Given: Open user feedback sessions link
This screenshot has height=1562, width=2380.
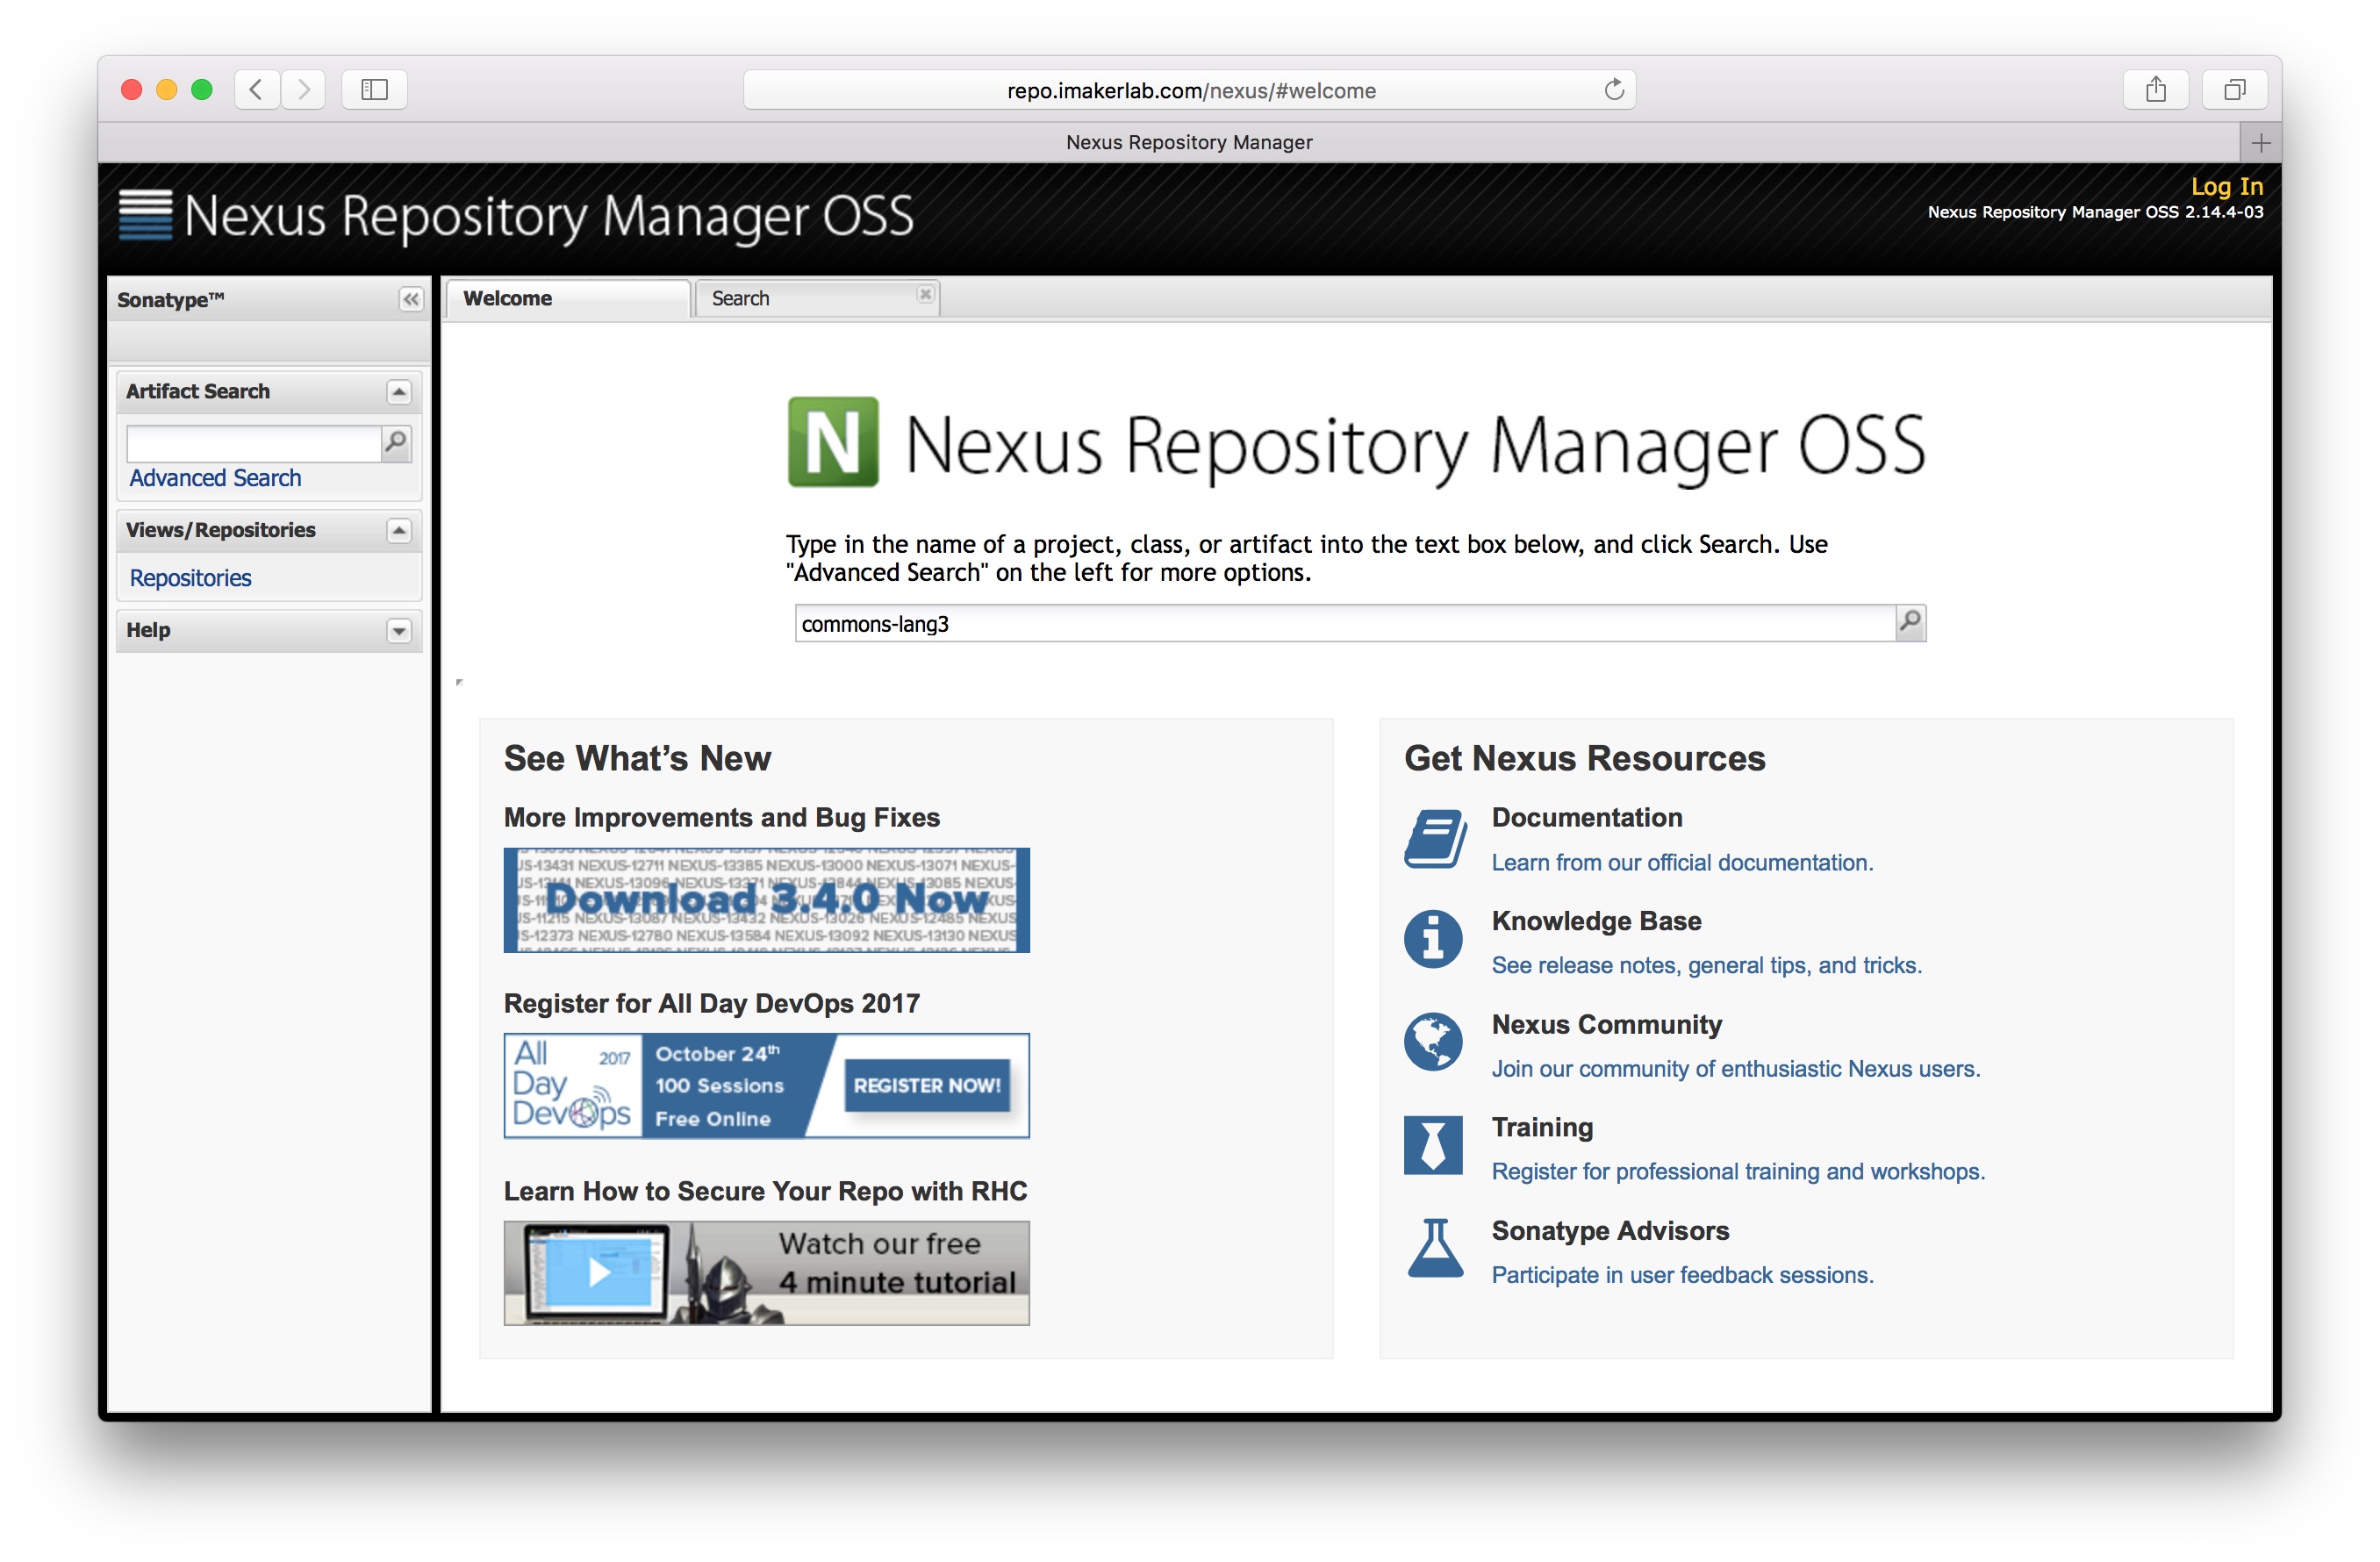Looking at the screenshot, I should [x=1682, y=1275].
